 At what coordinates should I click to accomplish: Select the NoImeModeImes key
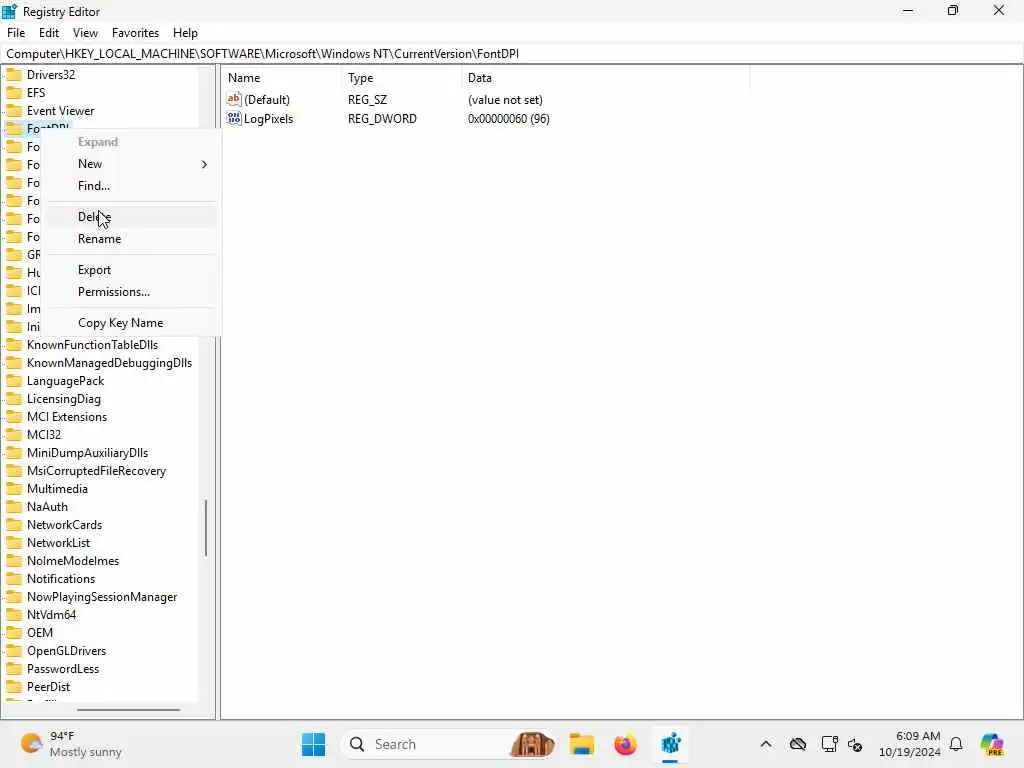tap(72, 561)
